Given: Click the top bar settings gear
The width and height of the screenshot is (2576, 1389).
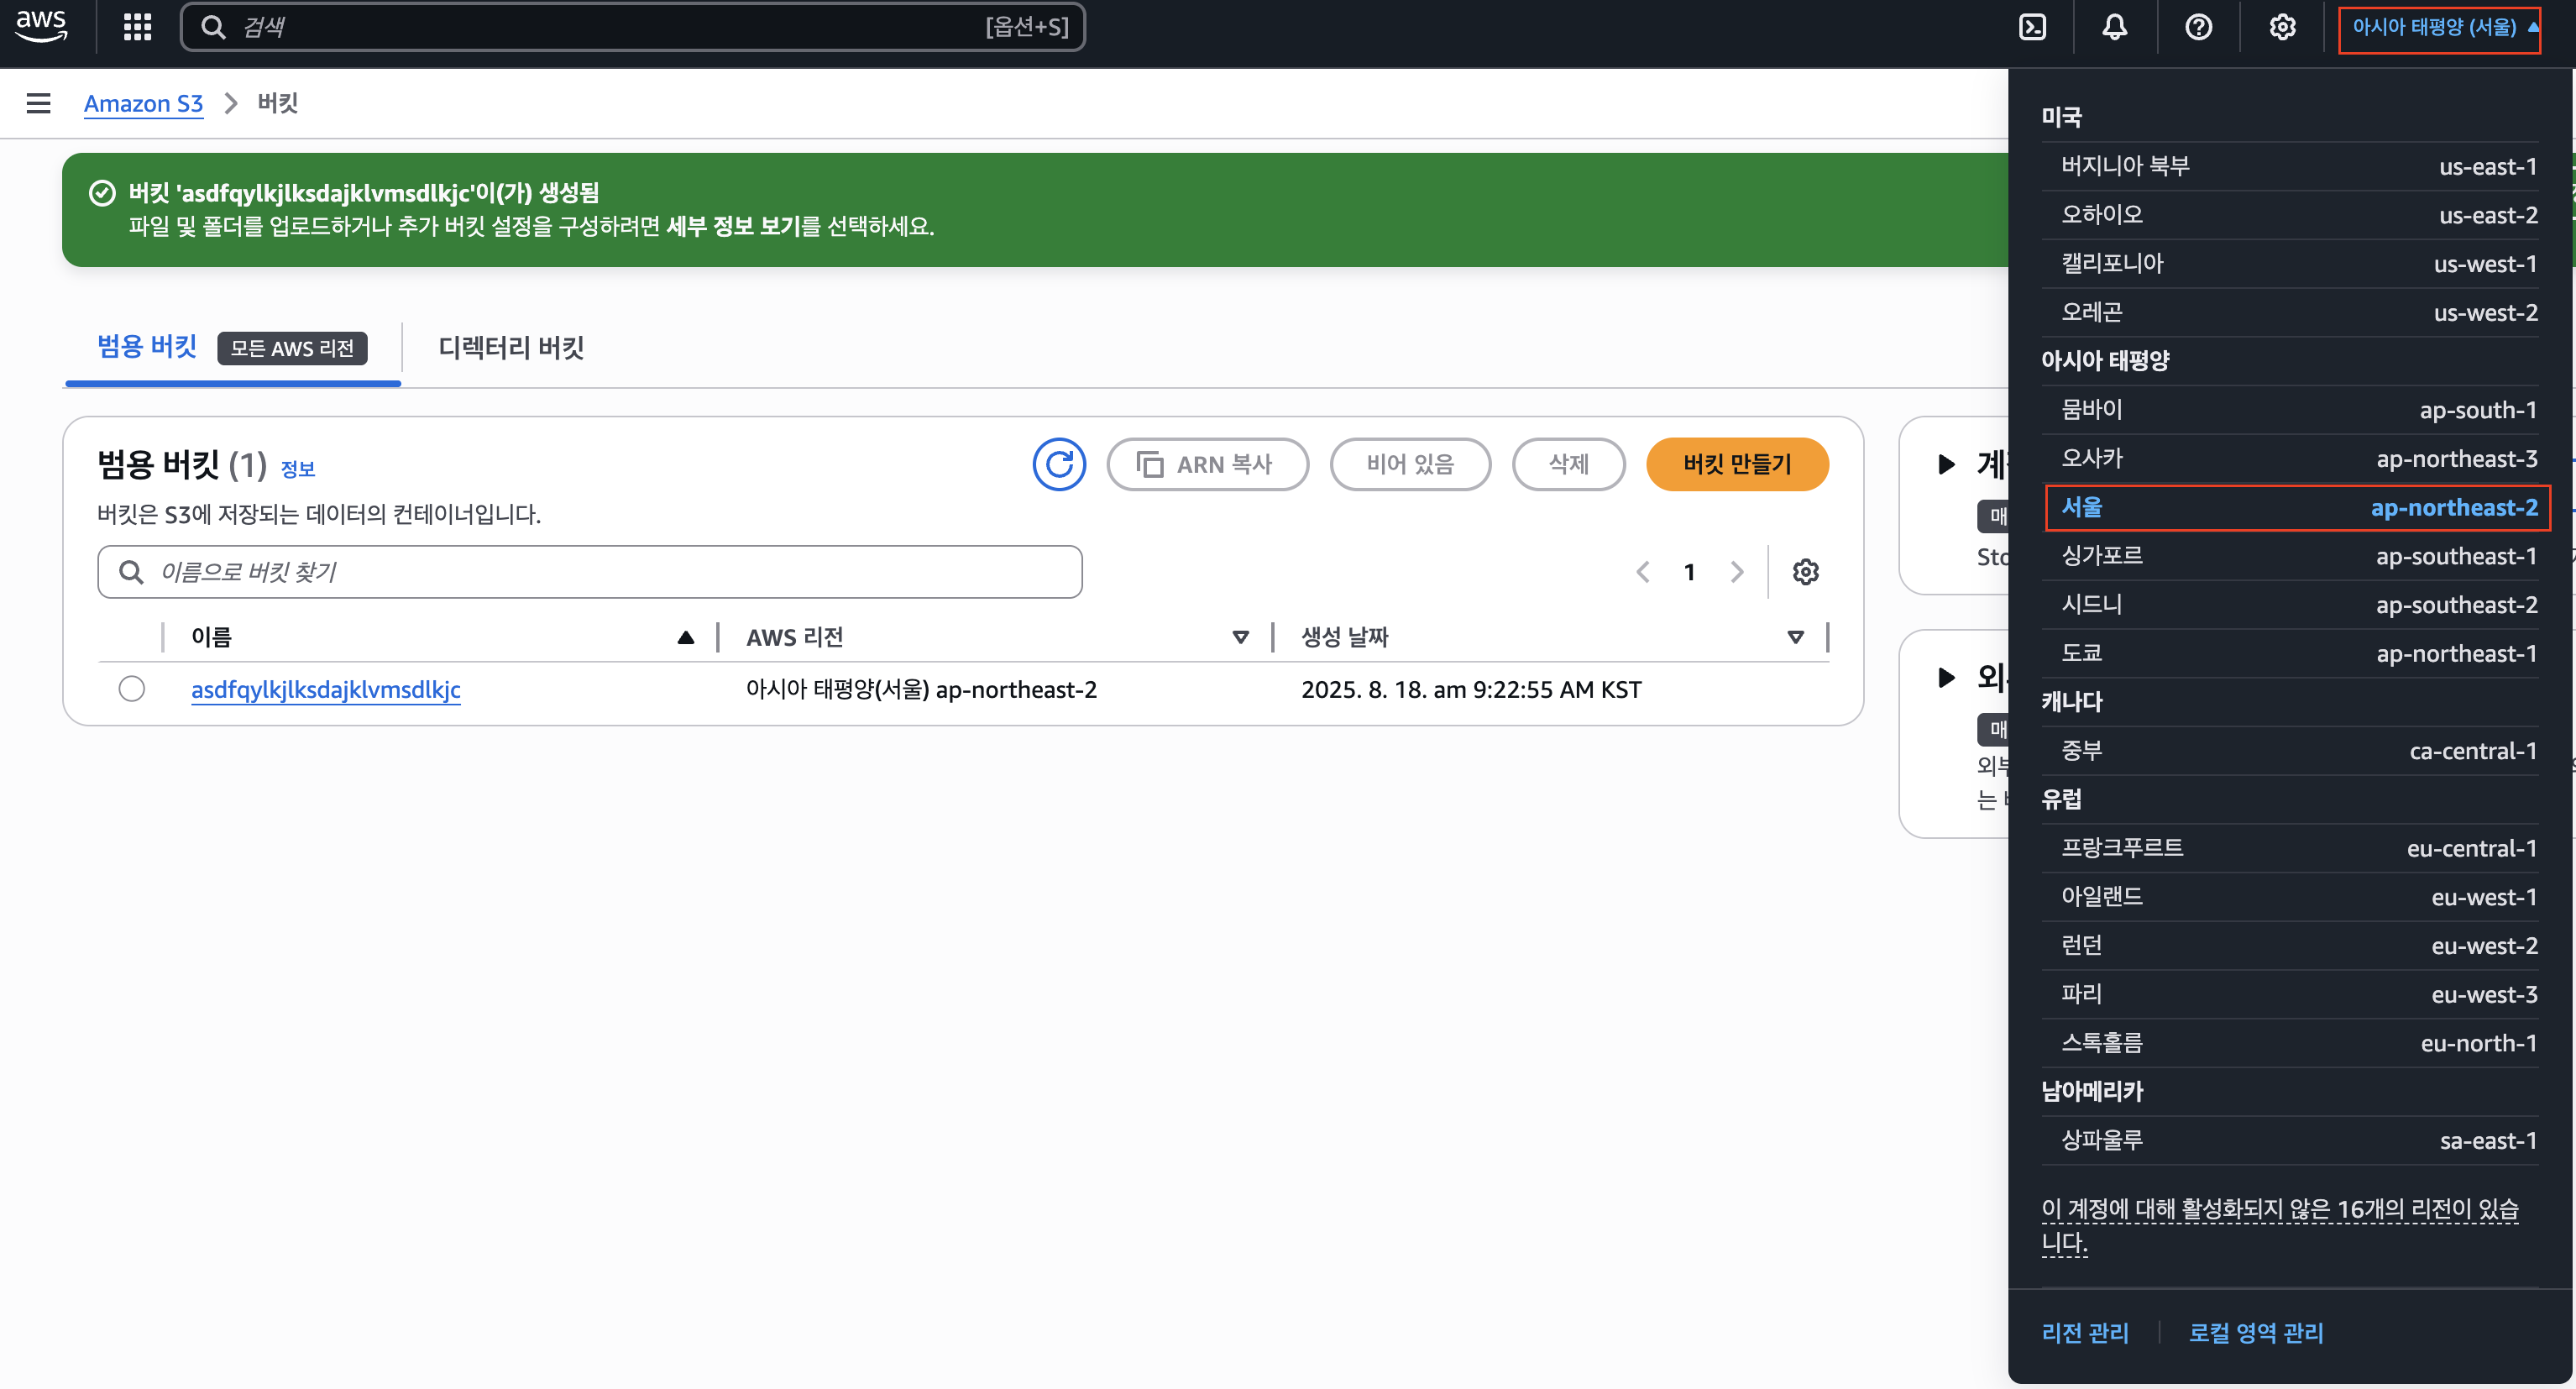Looking at the screenshot, I should click(2282, 27).
